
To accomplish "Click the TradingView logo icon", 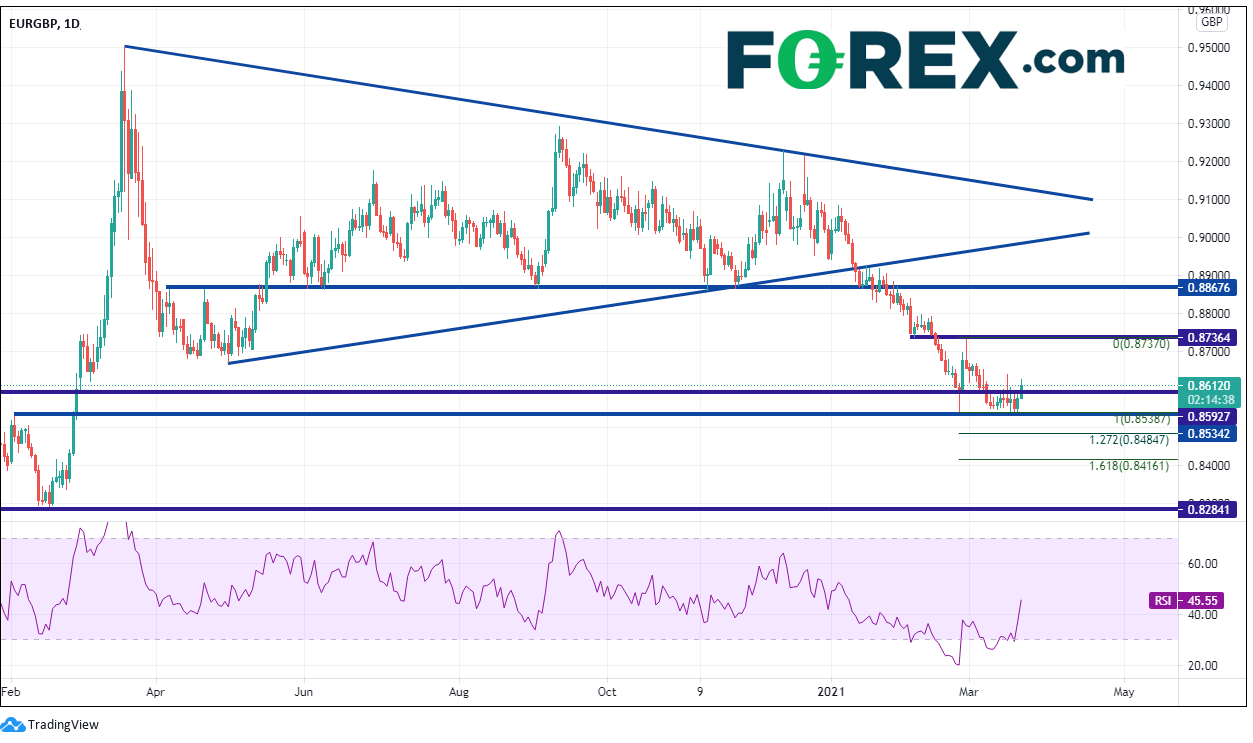I will [x=13, y=724].
